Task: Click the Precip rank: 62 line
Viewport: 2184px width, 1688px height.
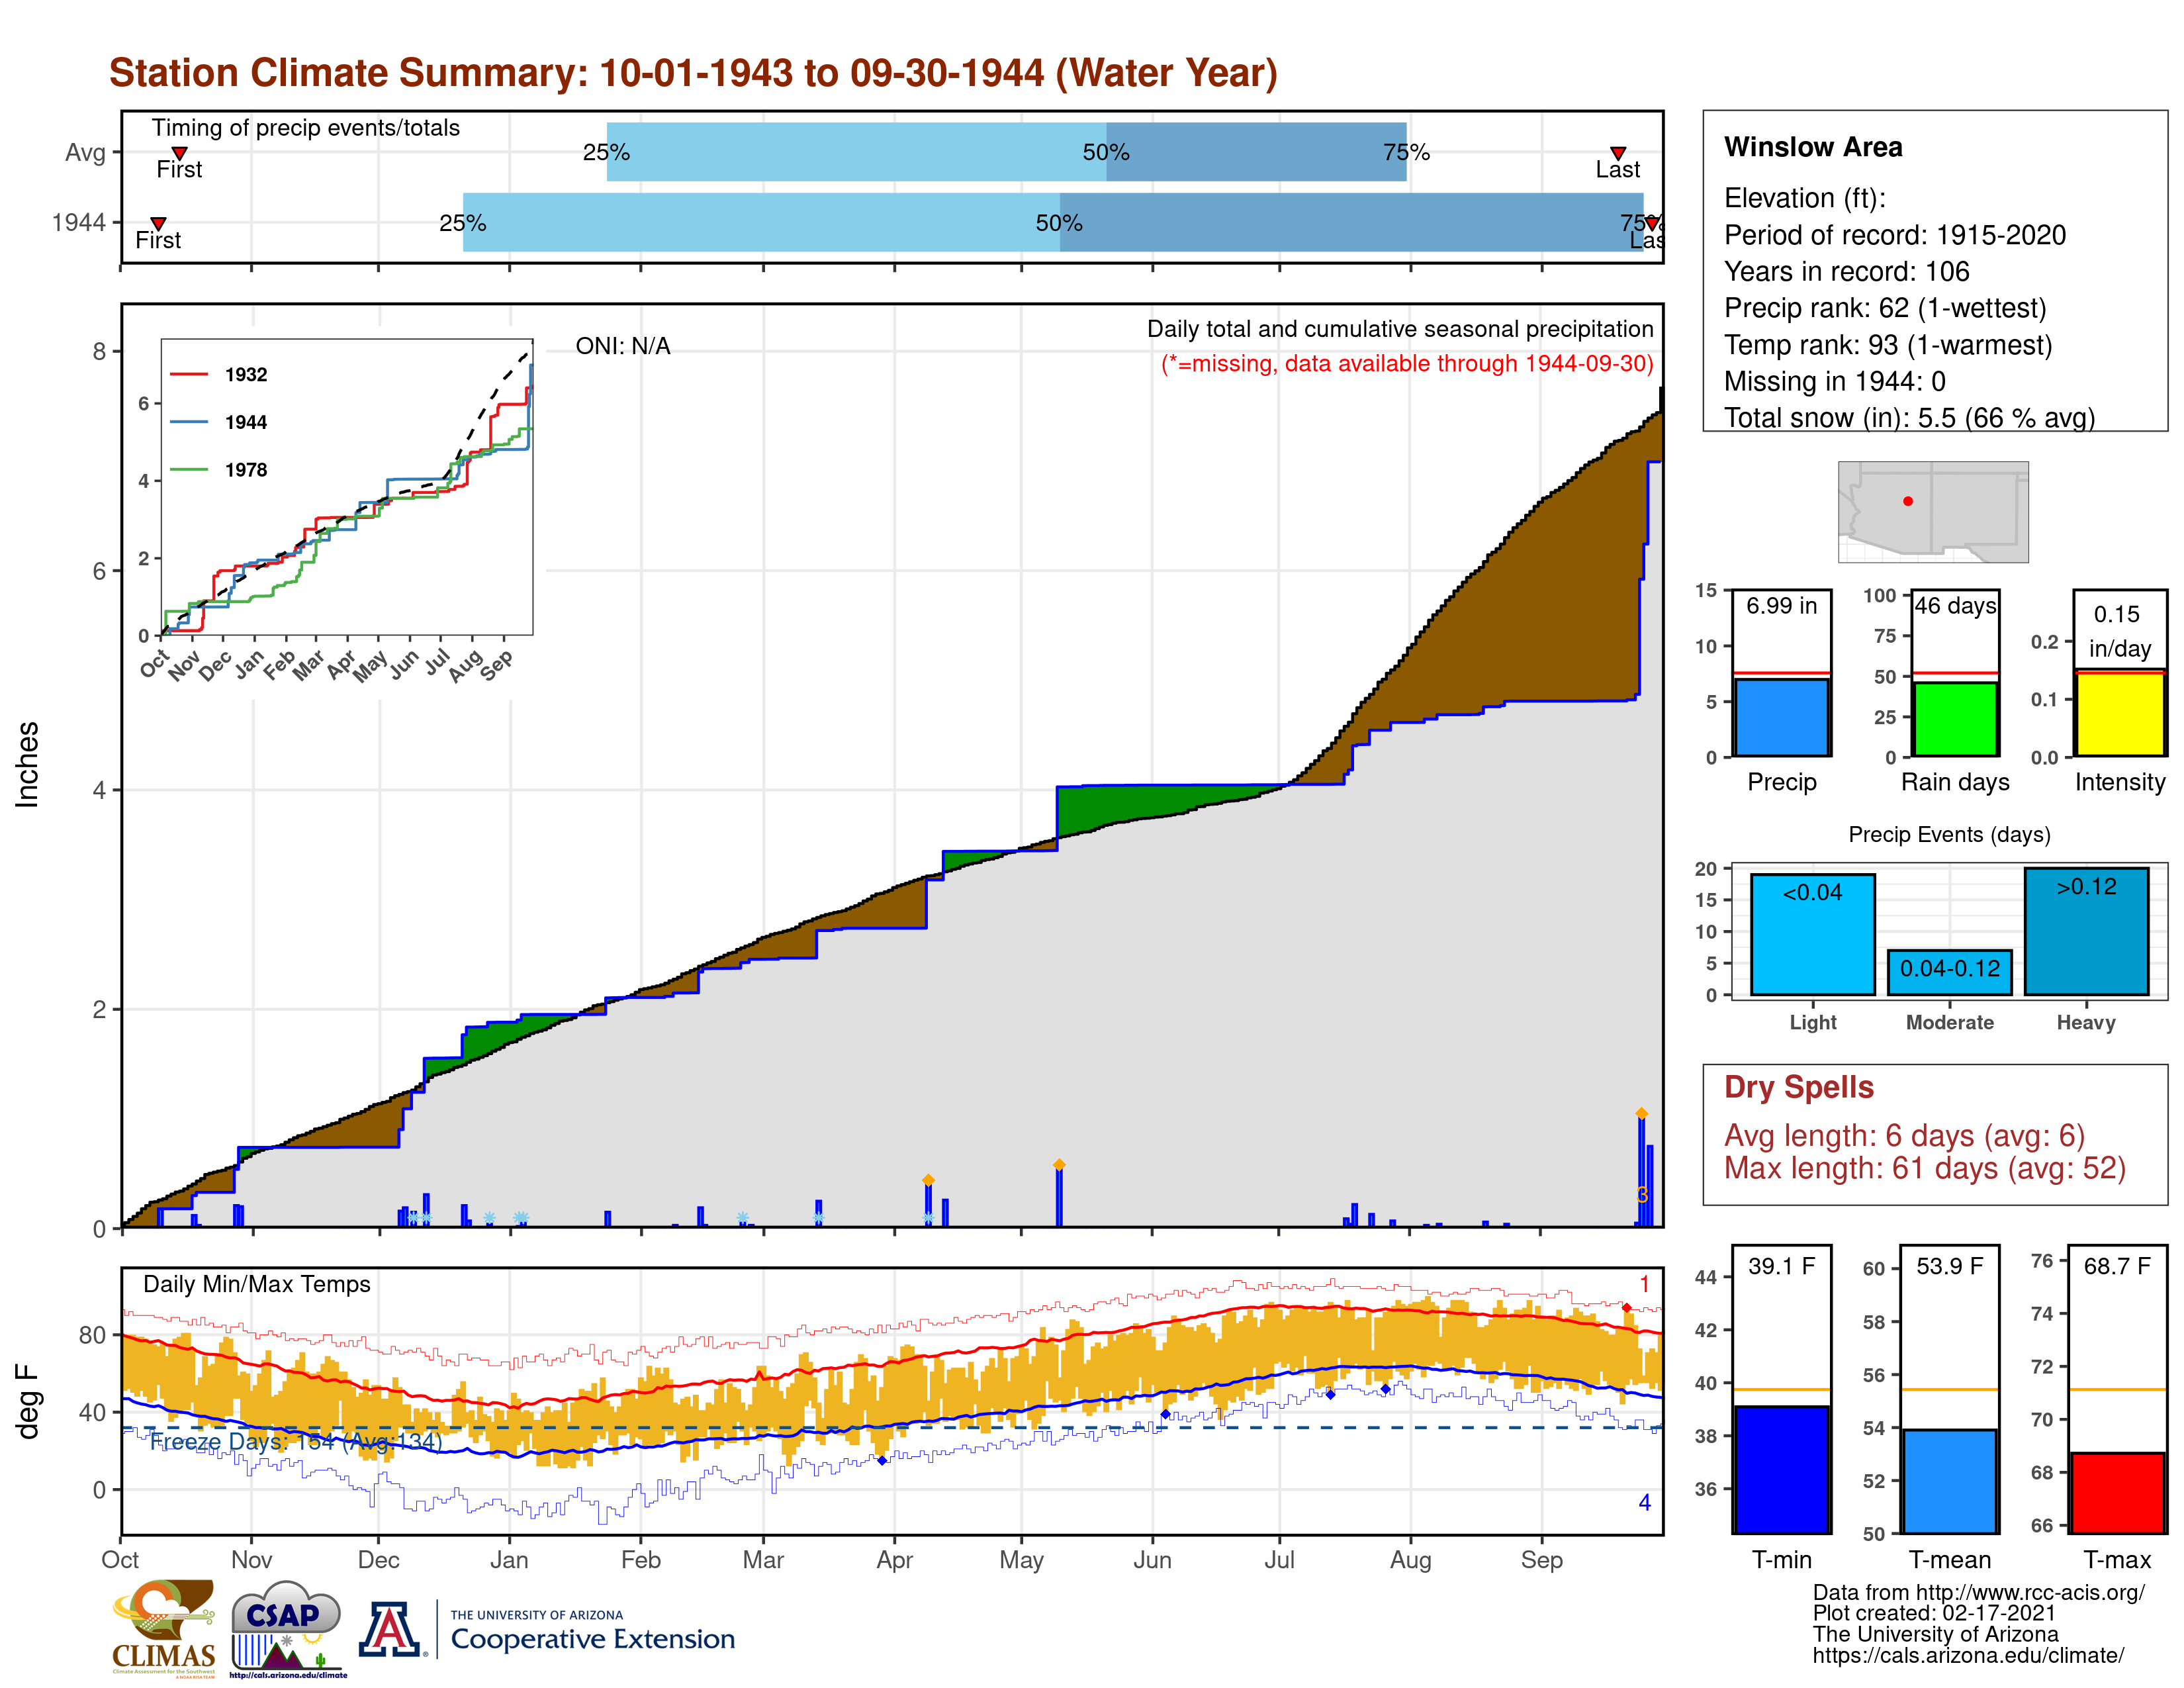Action: [x=1885, y=308]
